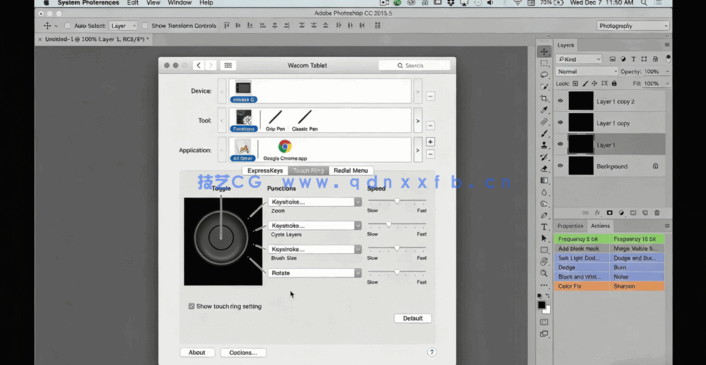This screenshot has height=365, width=706.
Task: Switch to the Radial Menu tab
Action: (x=351, y=171)
